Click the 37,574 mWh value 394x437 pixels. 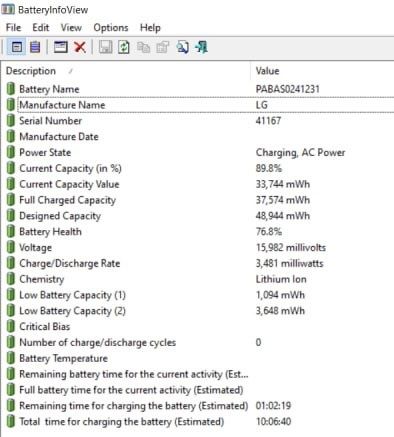pyautogui.click(x=283, y=200)
